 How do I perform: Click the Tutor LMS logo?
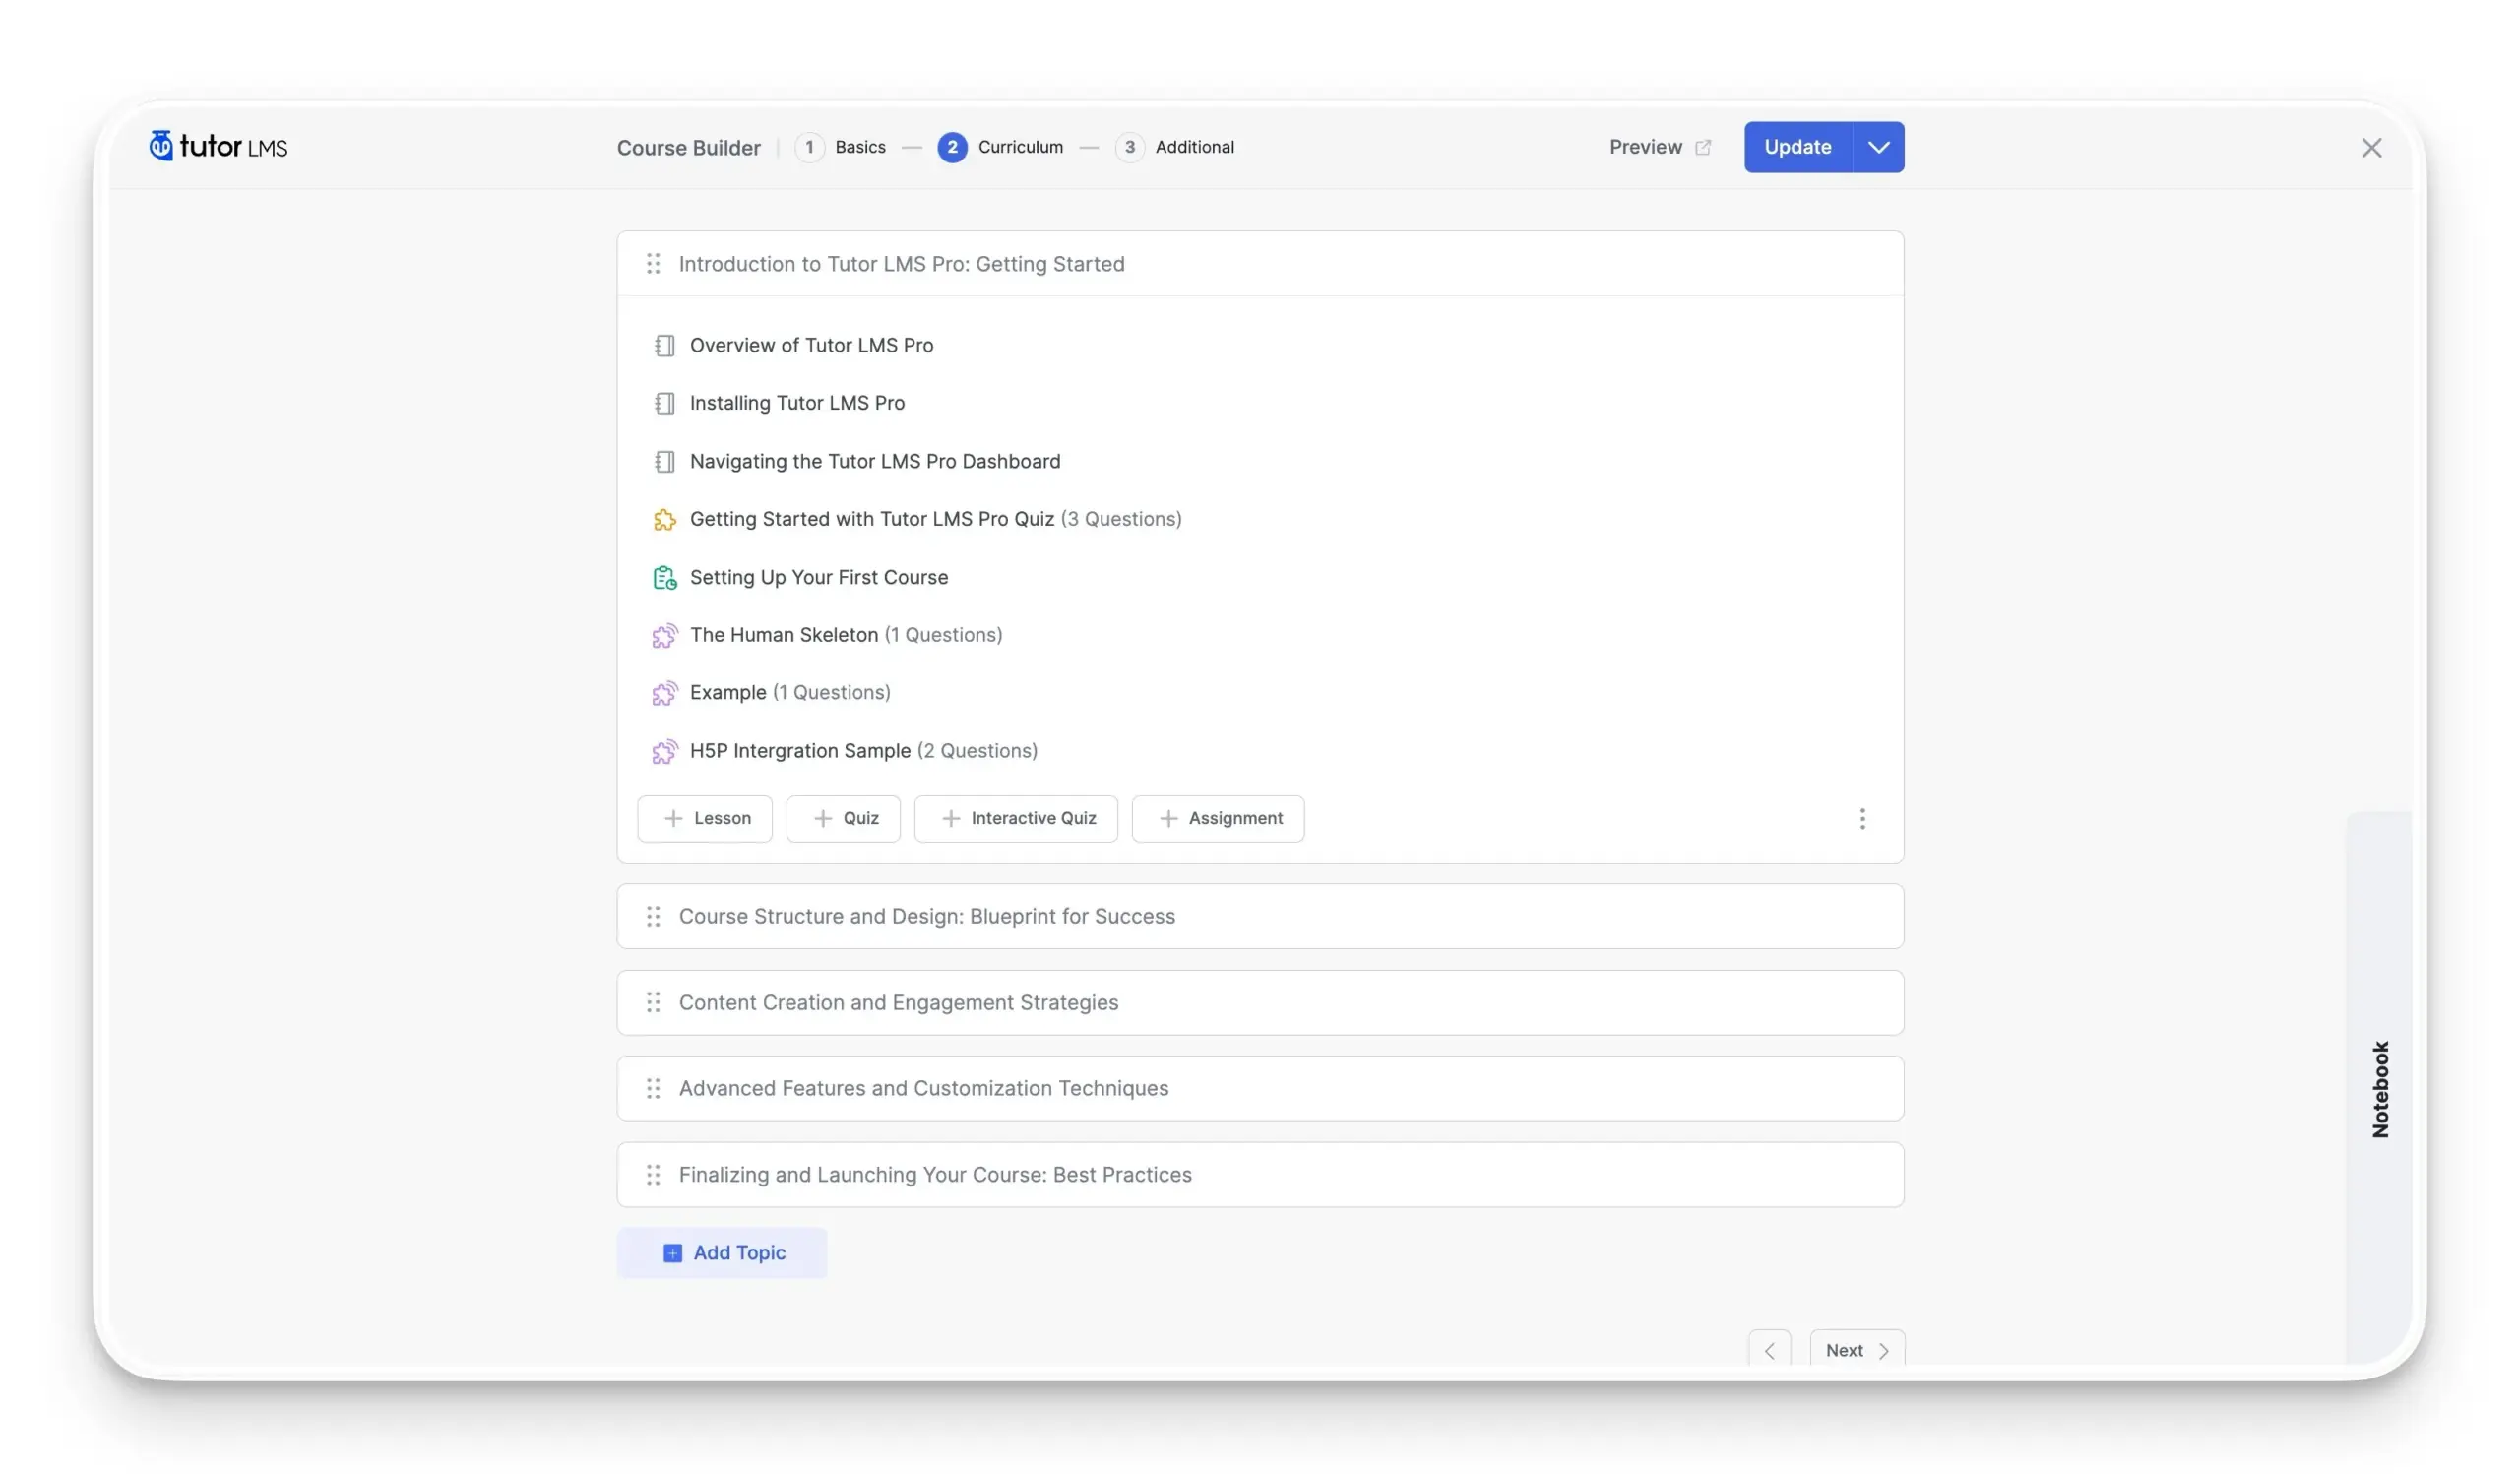(218, 146)
